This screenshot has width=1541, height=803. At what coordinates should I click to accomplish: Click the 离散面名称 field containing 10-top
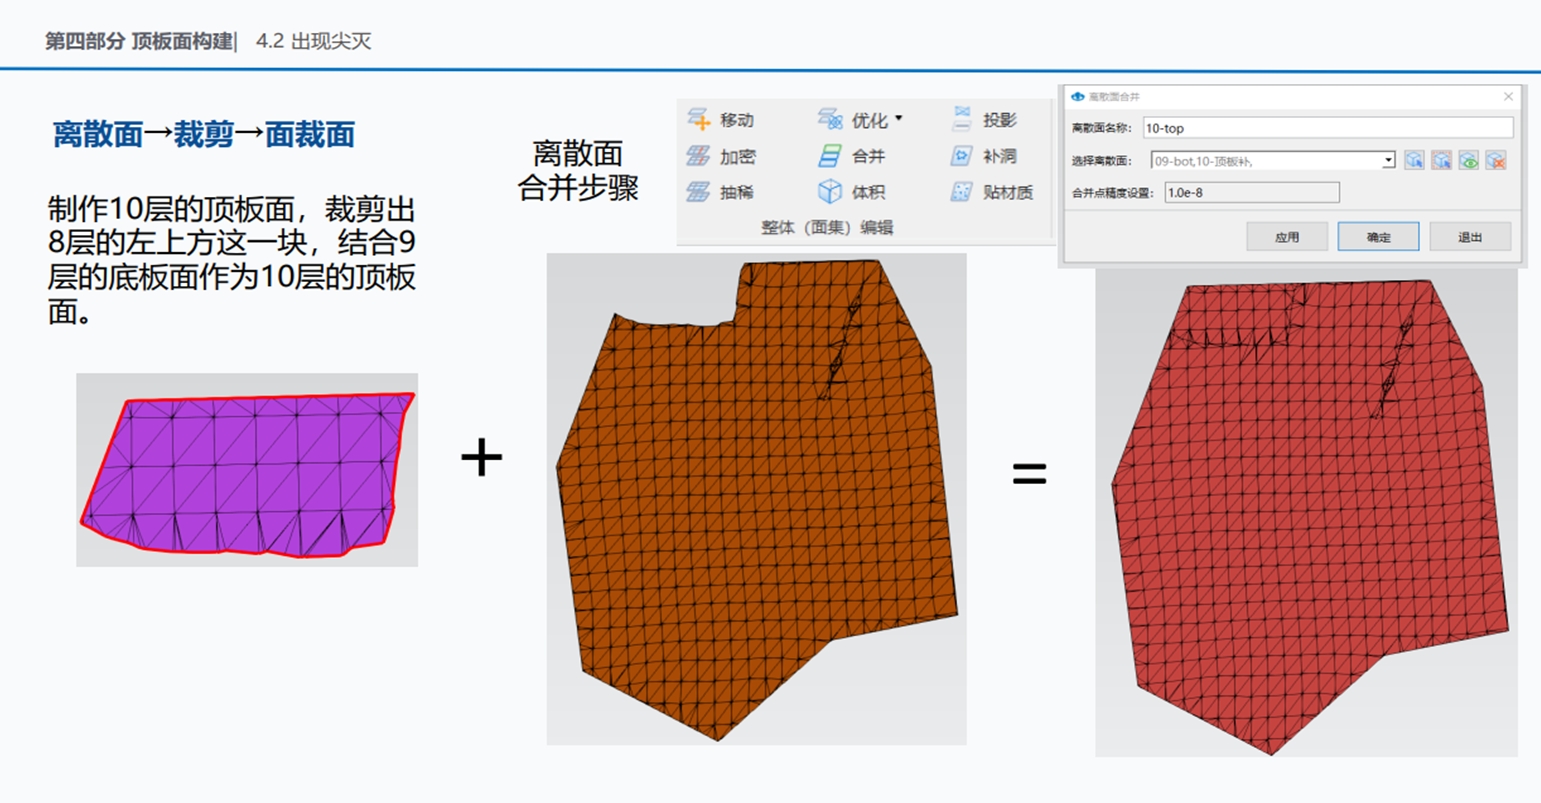point(1327,128)
